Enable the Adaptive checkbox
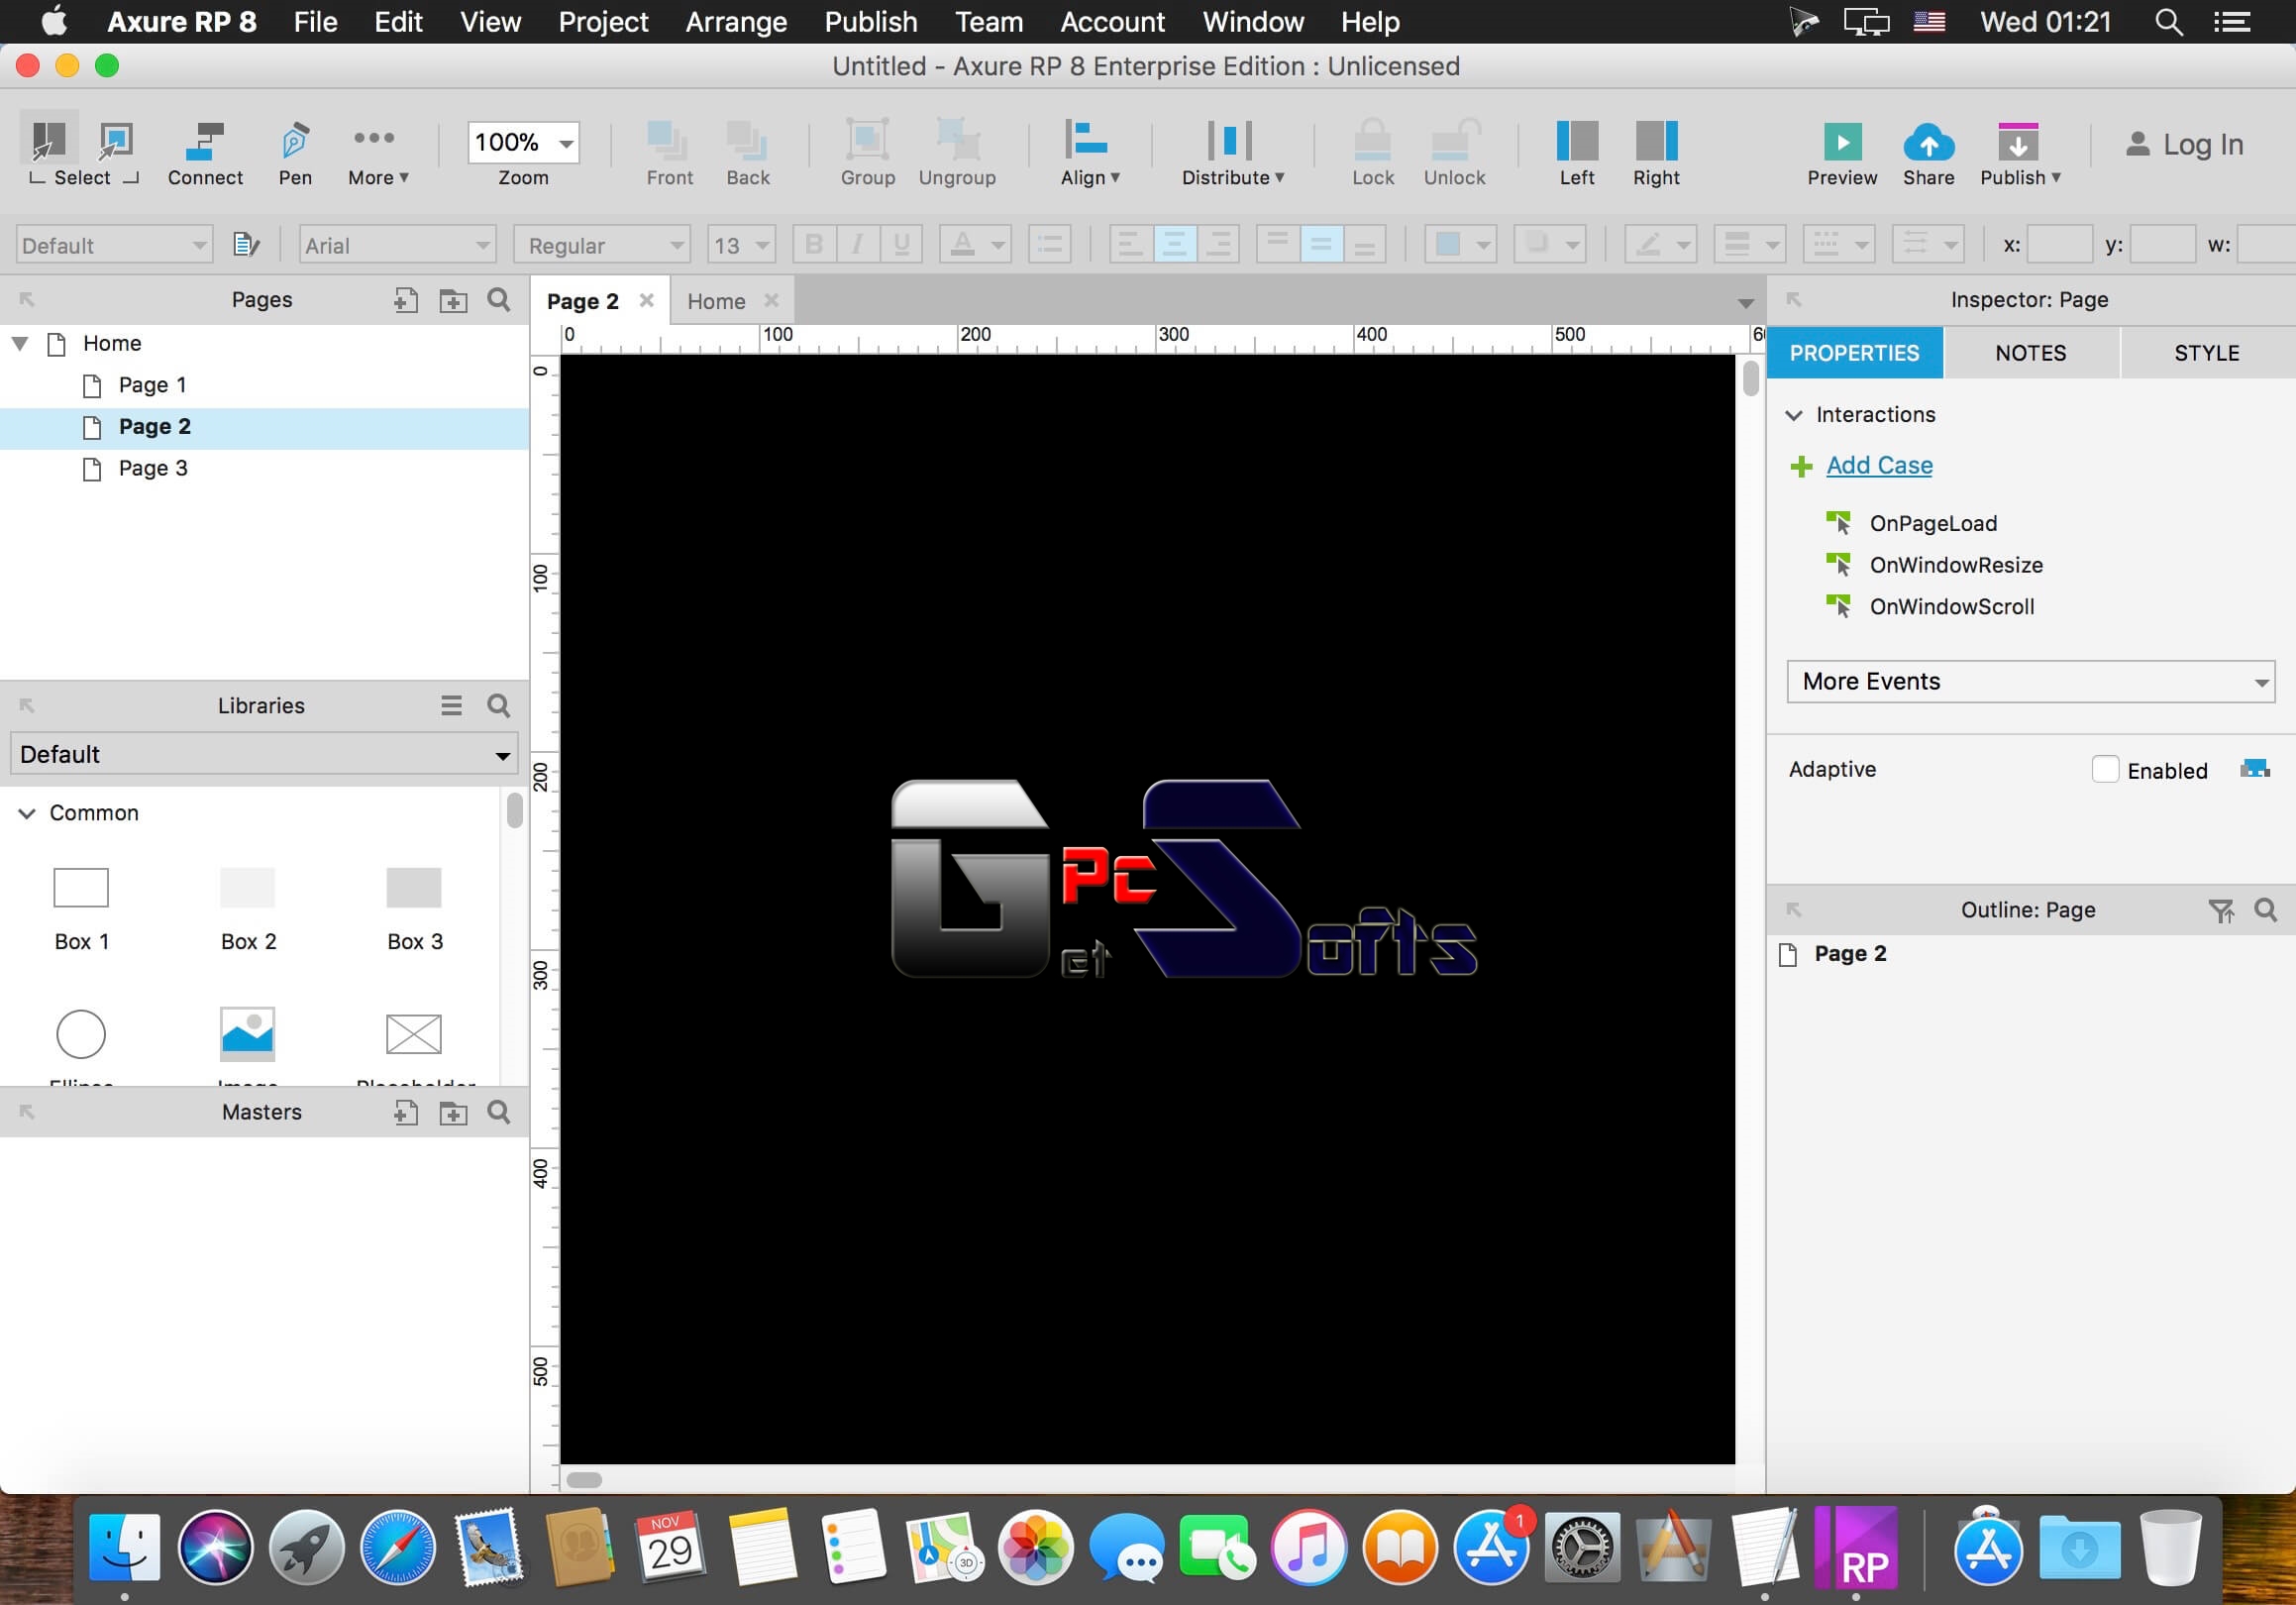 pyautogui.click(x=2105, y=769)
